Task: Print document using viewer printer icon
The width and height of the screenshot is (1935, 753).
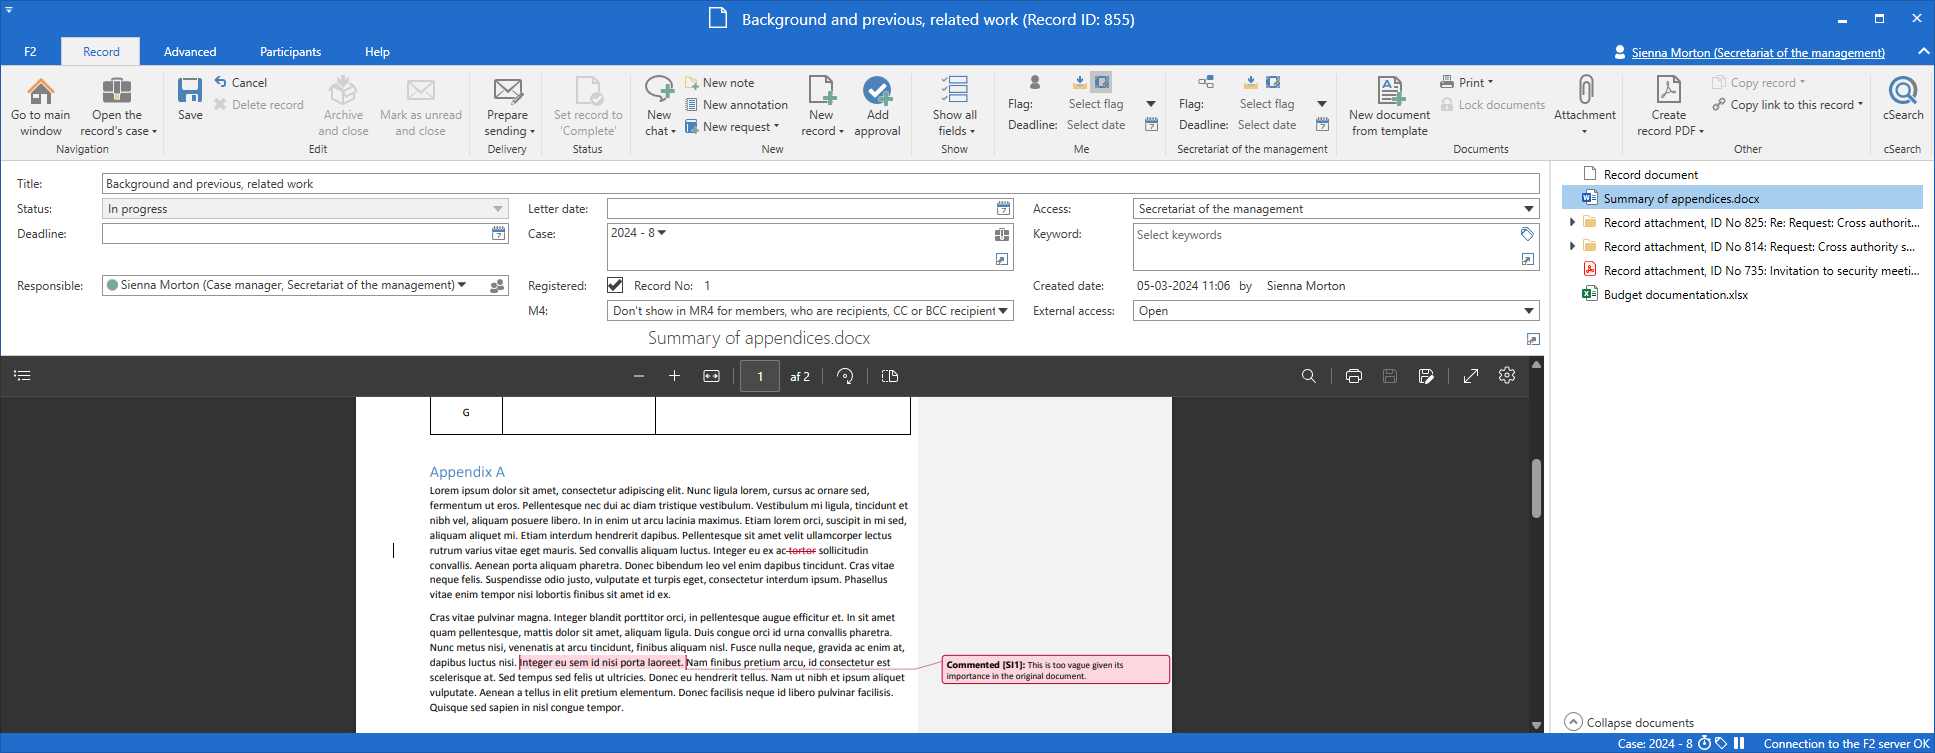Action: [x=1353, y=376]
